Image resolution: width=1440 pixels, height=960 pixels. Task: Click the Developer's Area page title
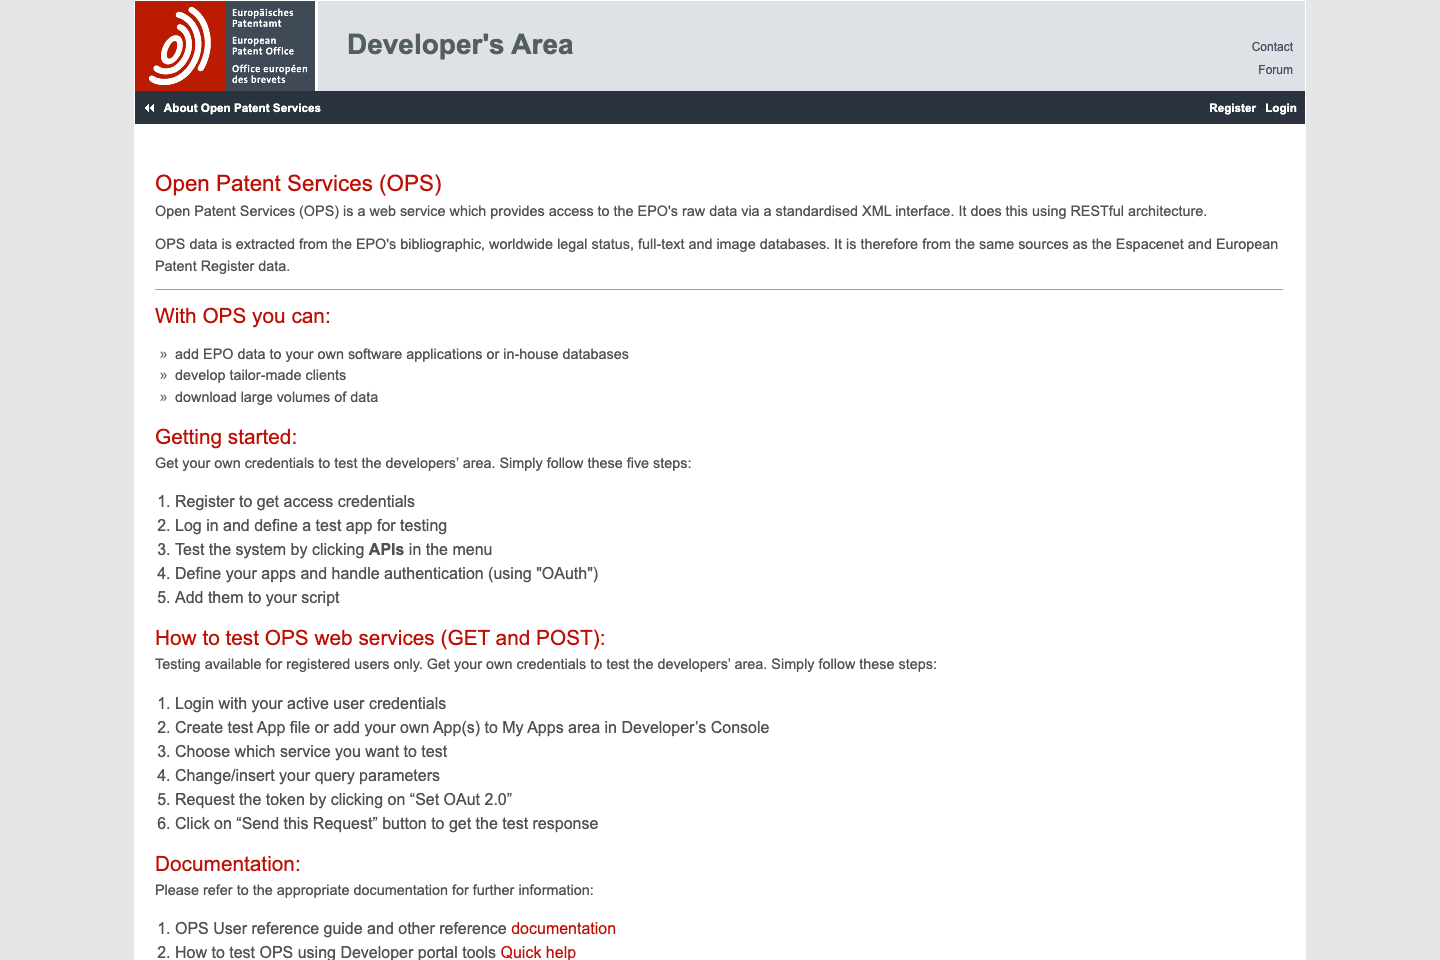click(459, 44)
